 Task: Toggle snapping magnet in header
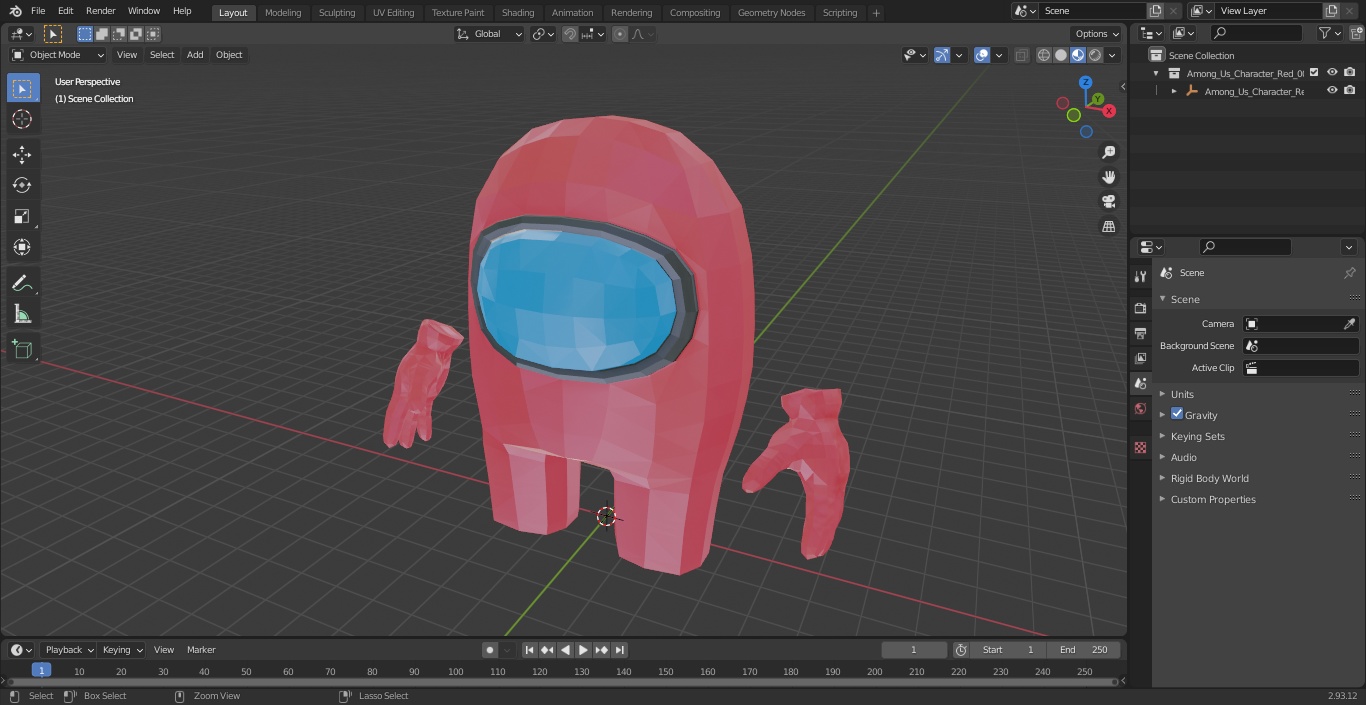569,34
